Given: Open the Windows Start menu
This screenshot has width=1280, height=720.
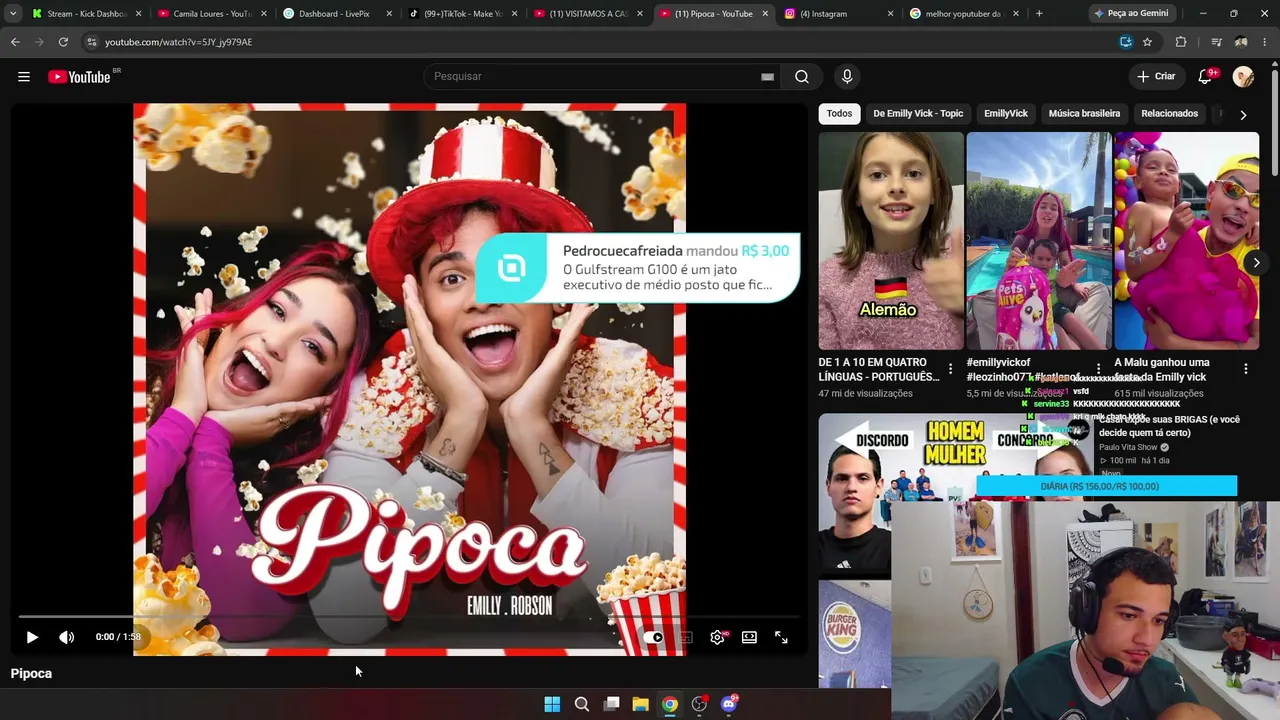Looking at the screenshot, I should [552, 704].
